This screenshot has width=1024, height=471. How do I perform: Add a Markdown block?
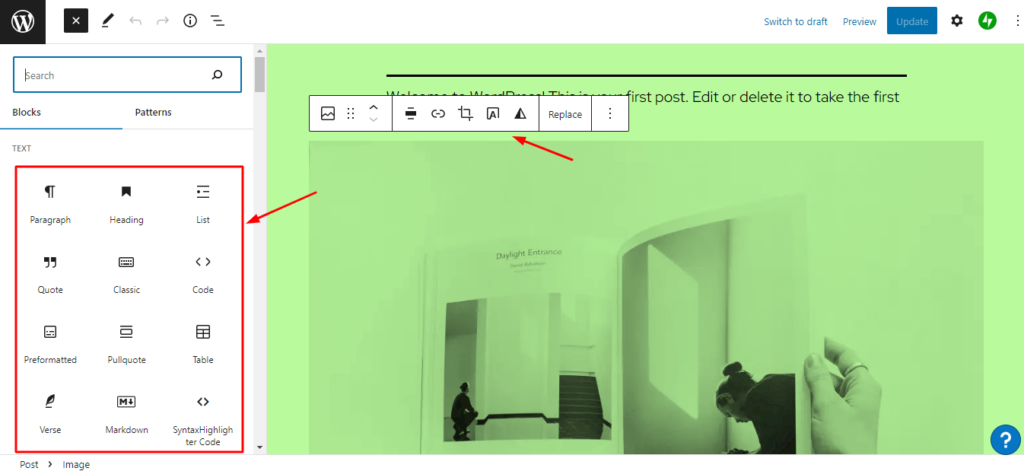coord(127,414)
